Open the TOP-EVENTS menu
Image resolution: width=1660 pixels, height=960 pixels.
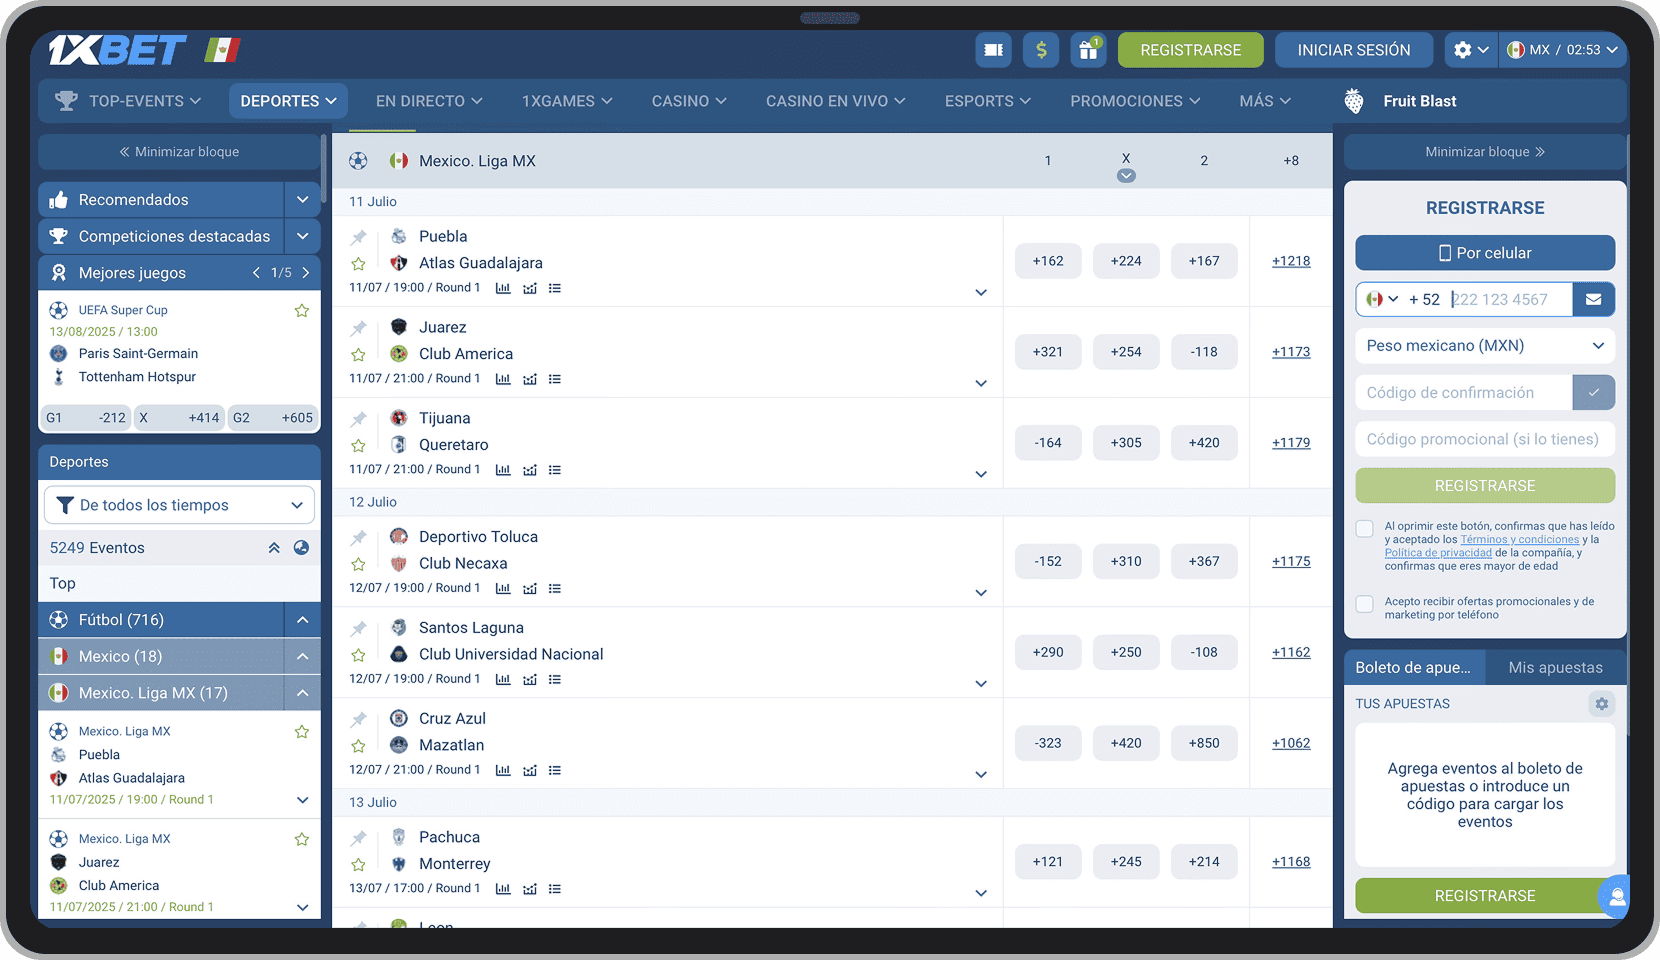[x=128, y=101]
